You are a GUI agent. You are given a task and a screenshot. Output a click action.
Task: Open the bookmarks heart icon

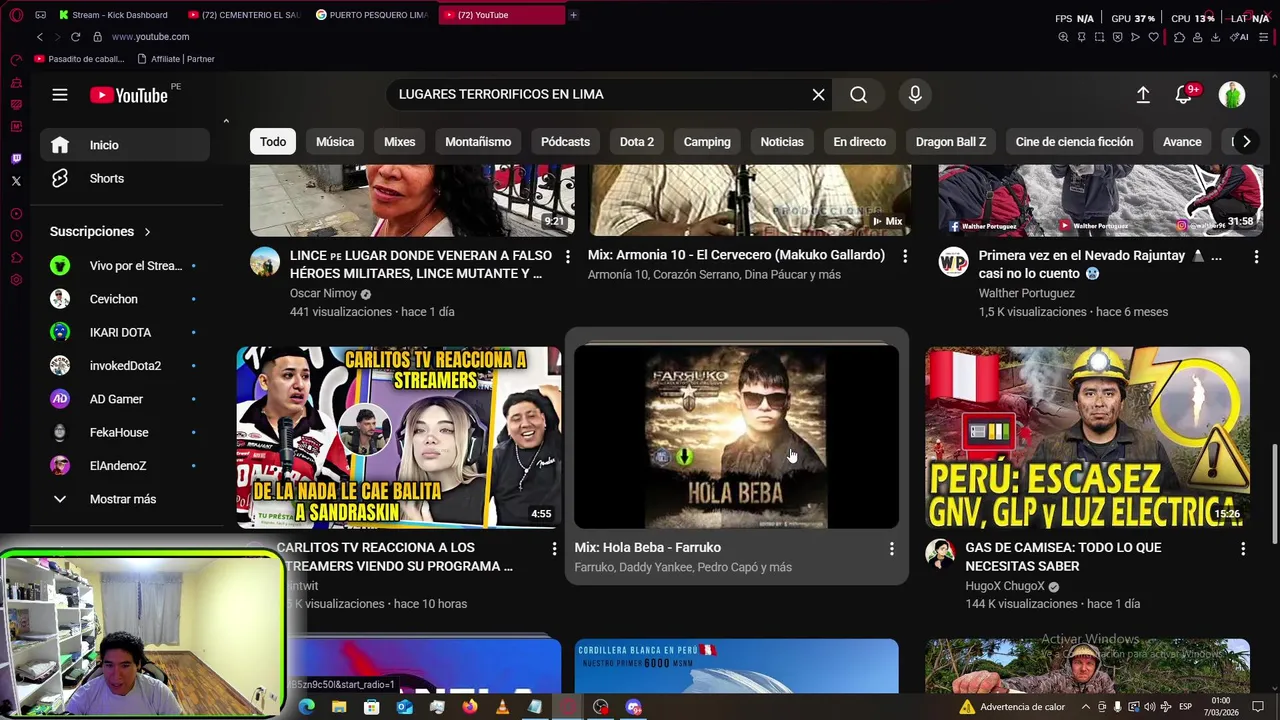point(1153,37)
